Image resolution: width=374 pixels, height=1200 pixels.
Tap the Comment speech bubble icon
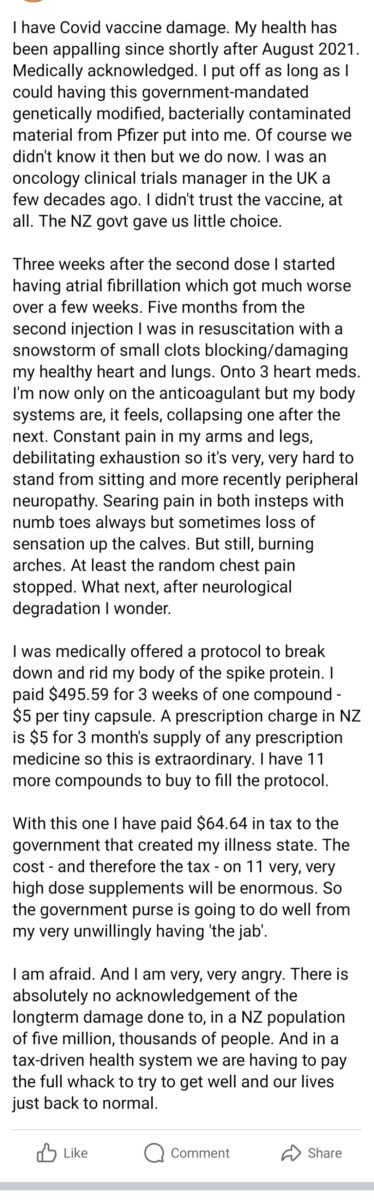tap(154, 1152)
